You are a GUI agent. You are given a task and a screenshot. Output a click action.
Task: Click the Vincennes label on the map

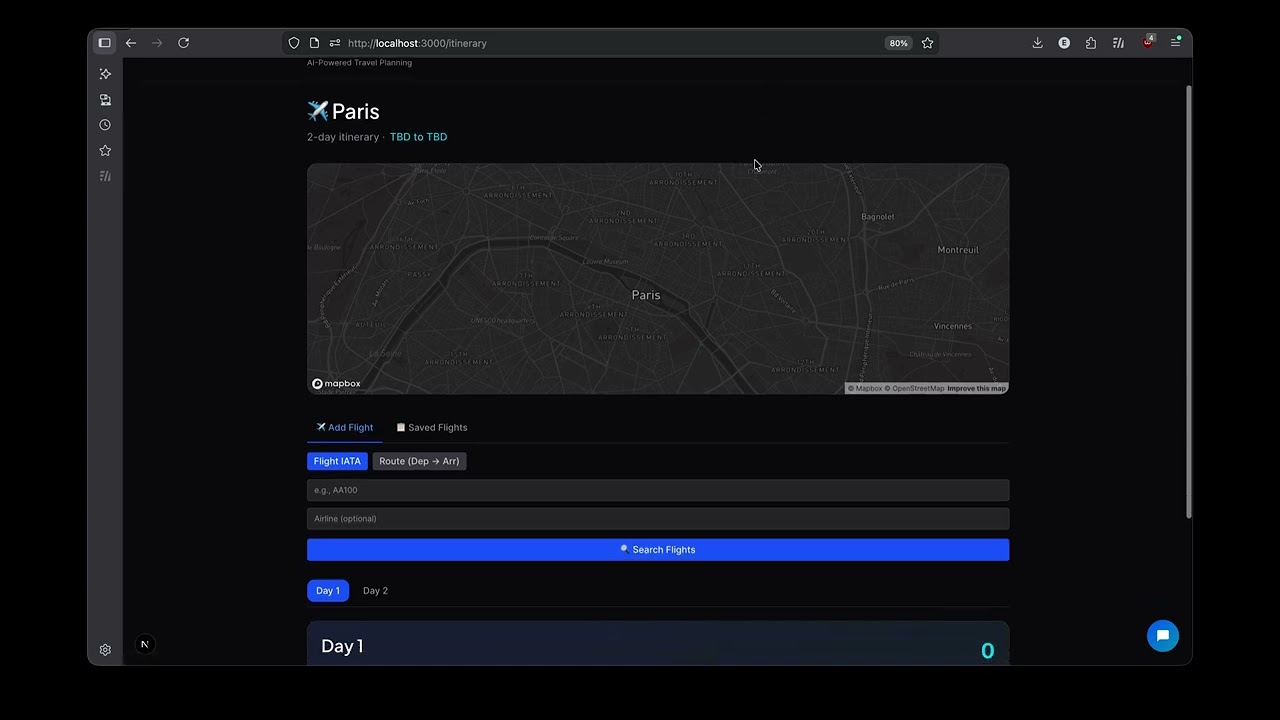952,326
